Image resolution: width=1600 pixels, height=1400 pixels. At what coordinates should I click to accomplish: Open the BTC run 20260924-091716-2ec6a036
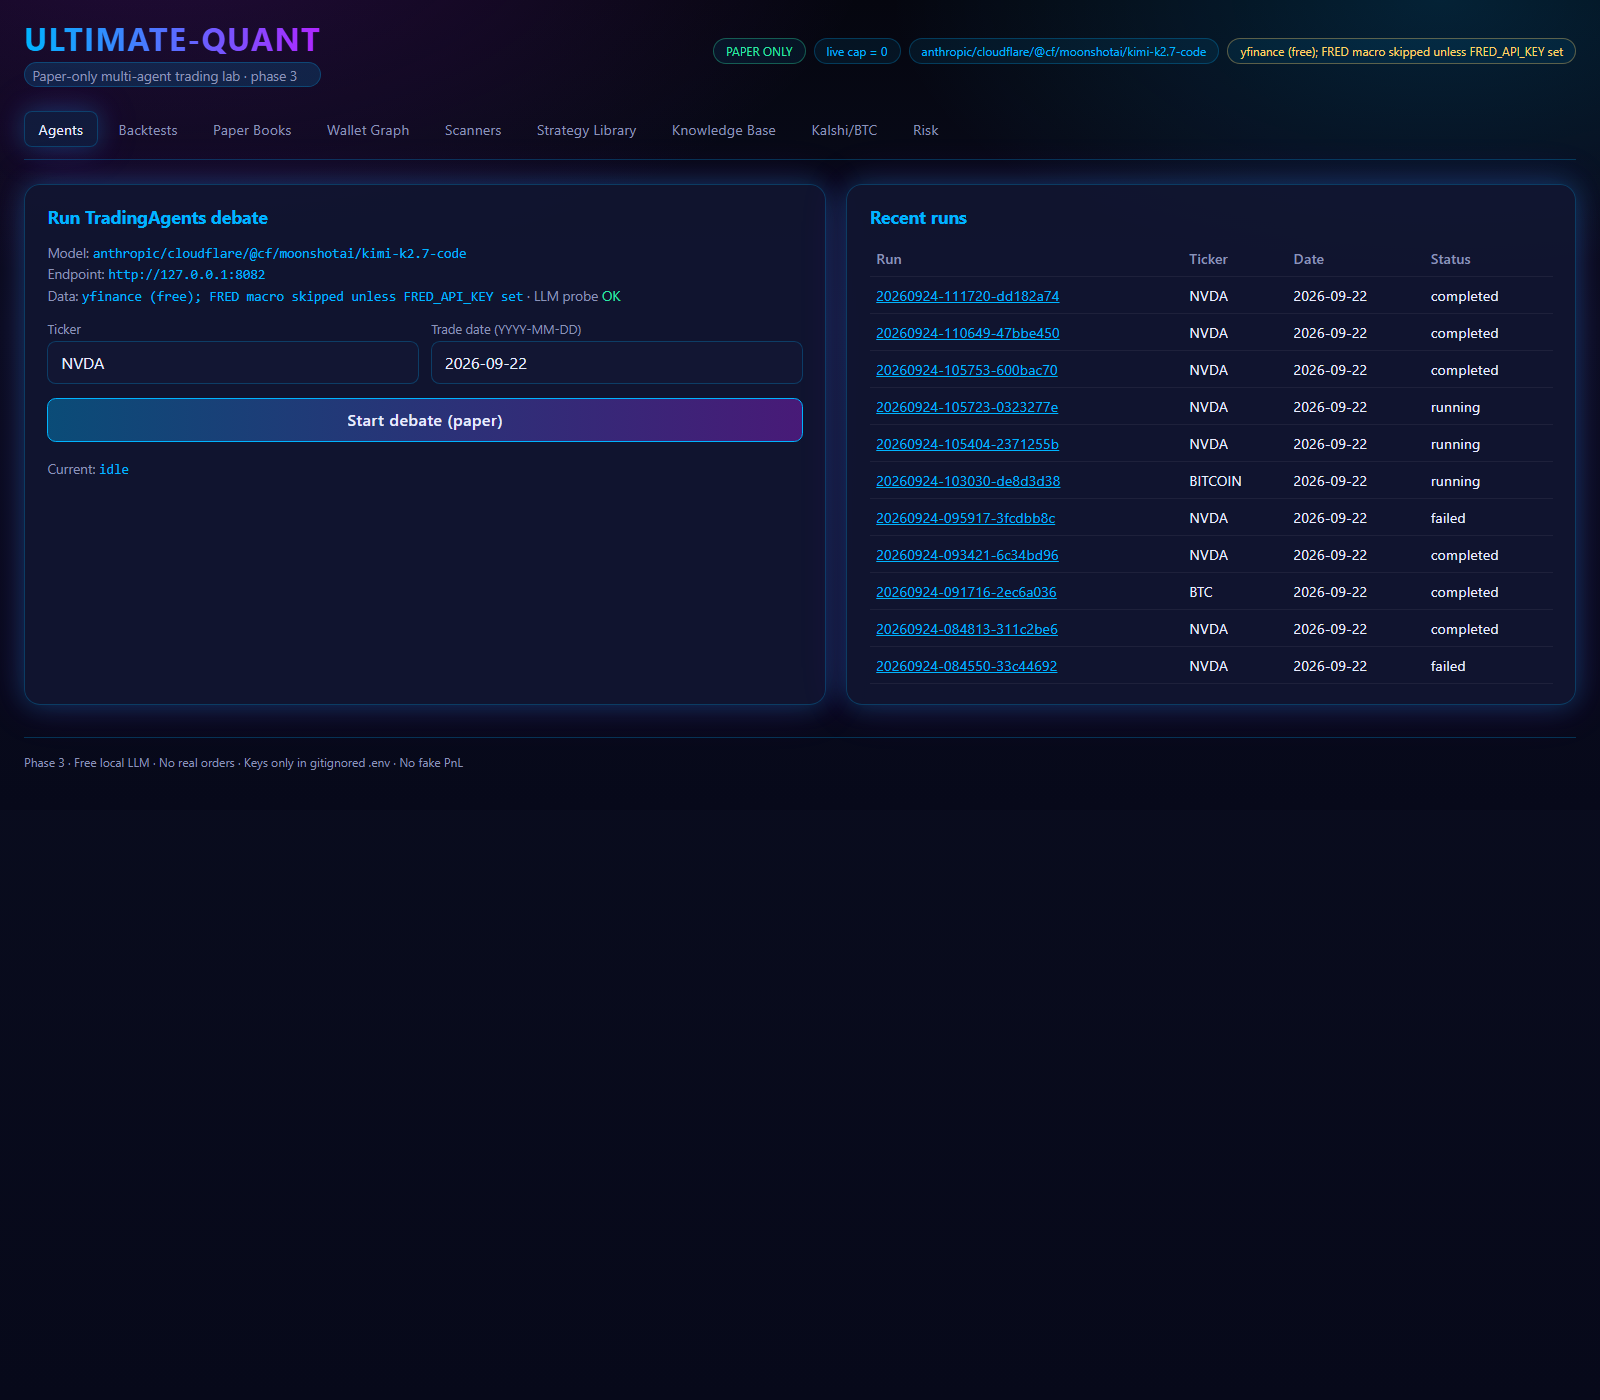pos(966,592)
